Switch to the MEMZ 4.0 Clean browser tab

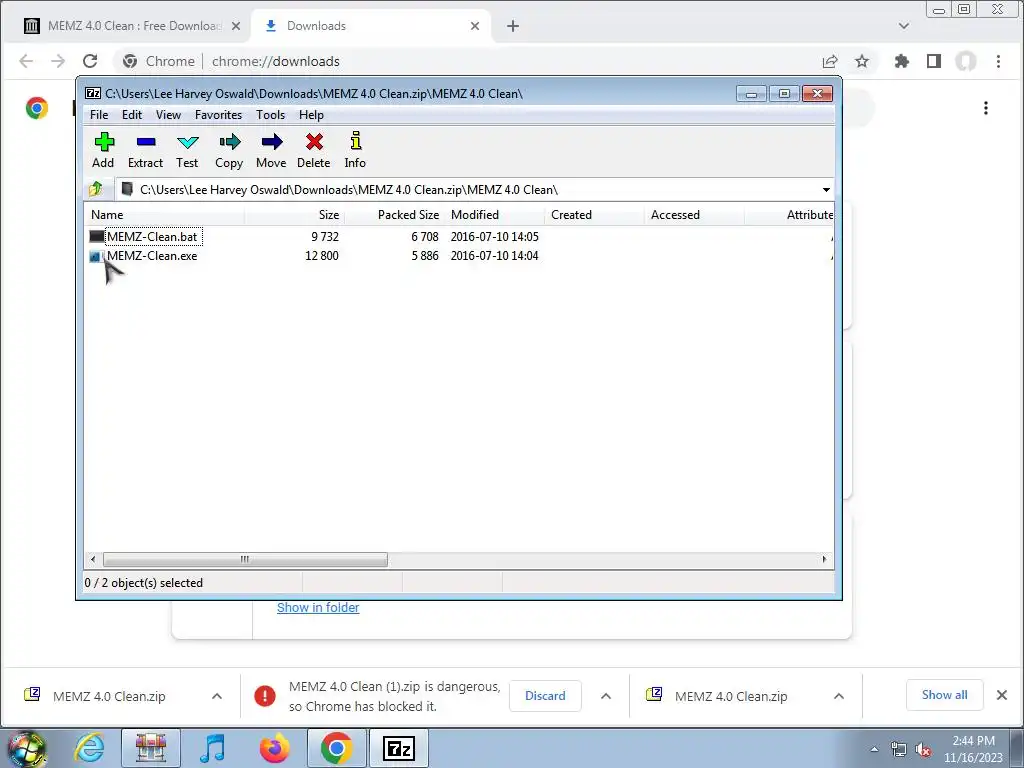[x=127, y=26]
